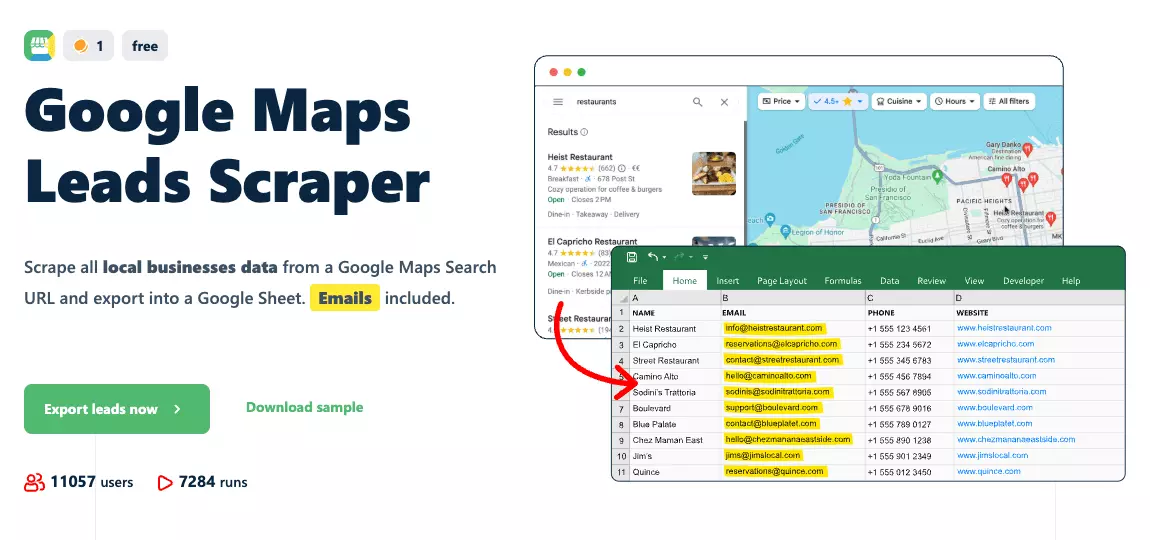The width and height of the screenshot is (1150, 540).
Task: Expand the Price filter dropdown
Action: click(x=780, y=101)
